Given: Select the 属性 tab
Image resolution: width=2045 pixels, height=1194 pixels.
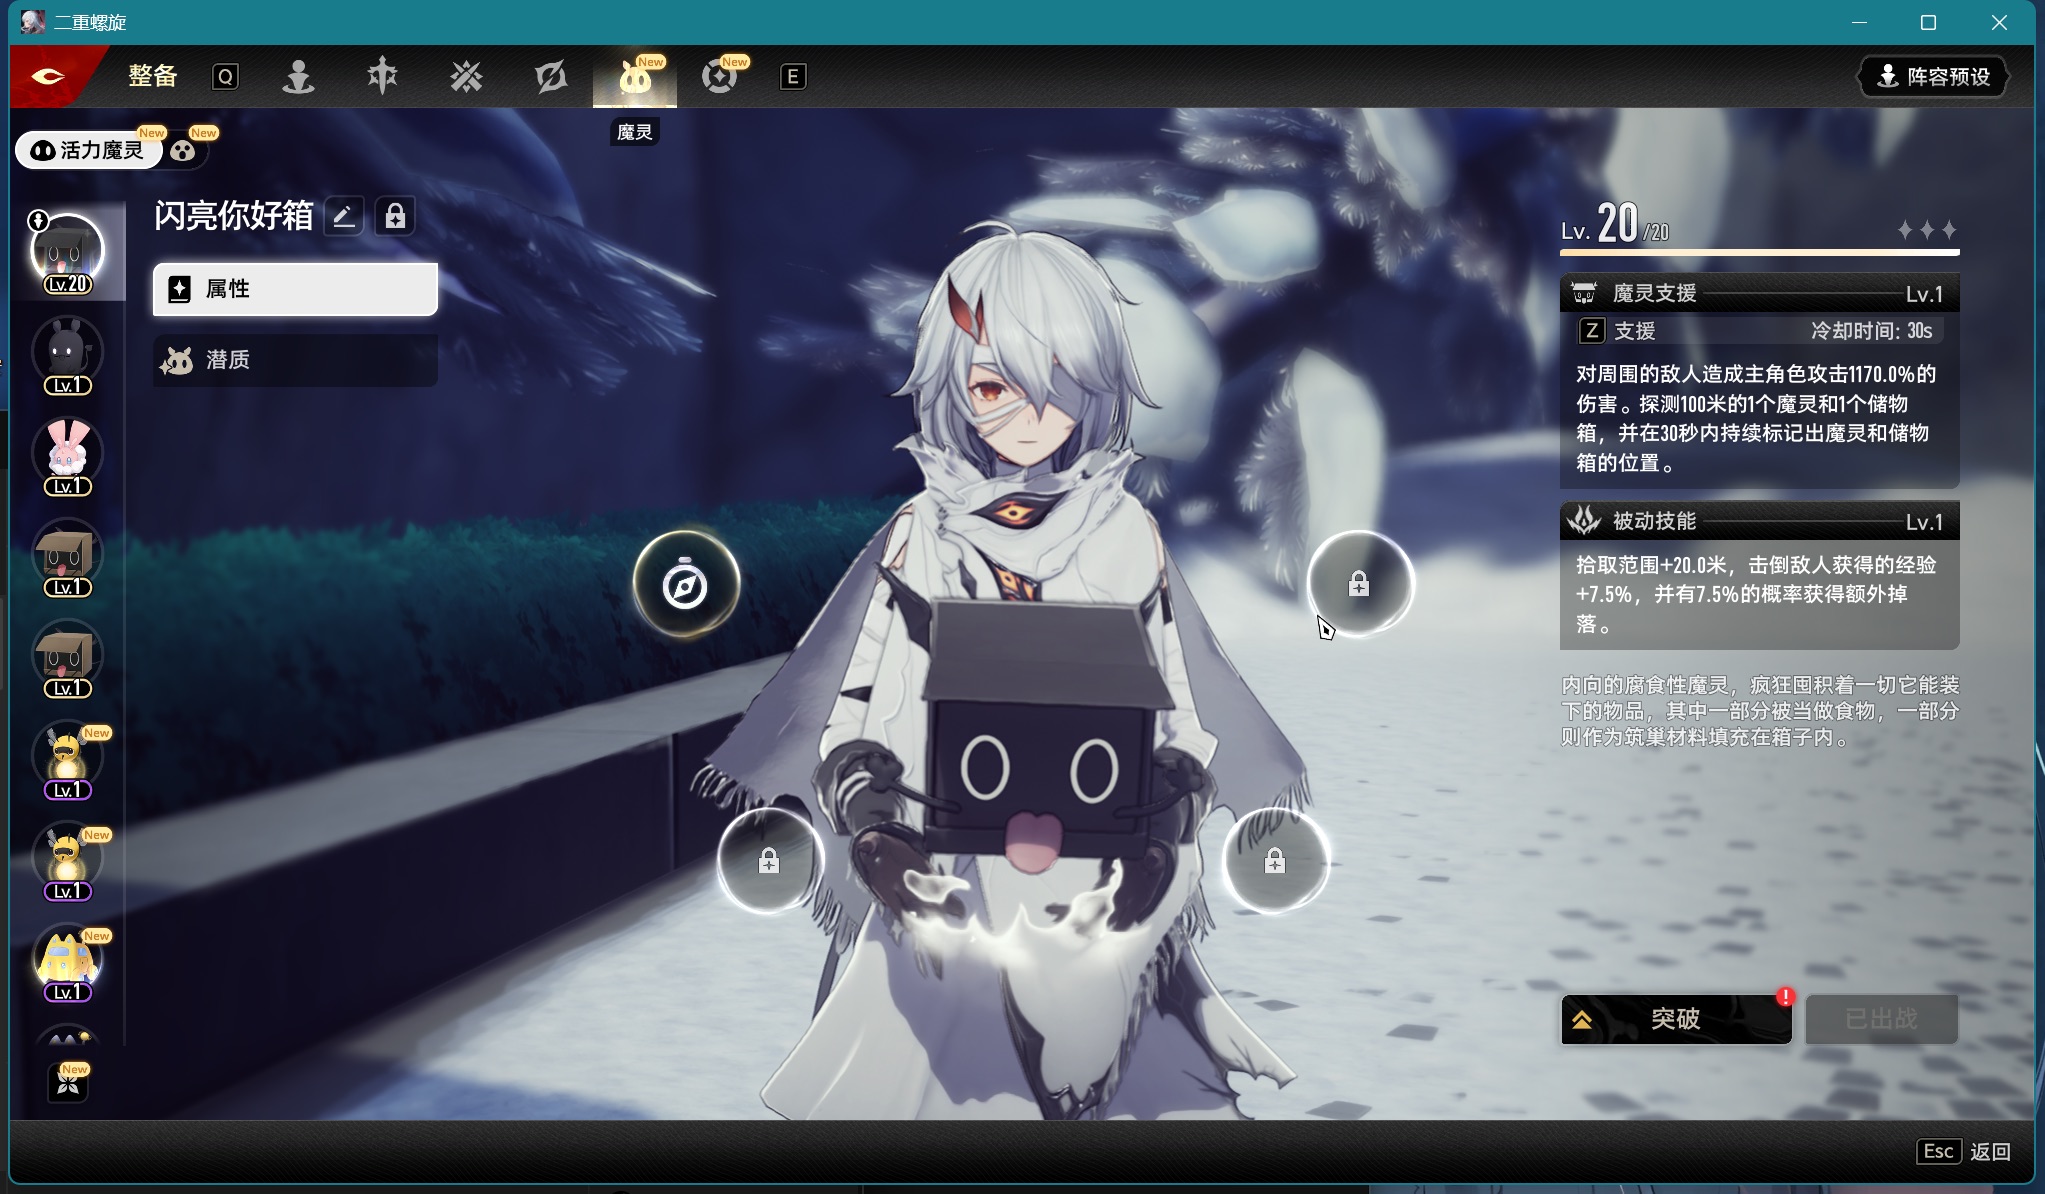Looking at the screenshot, I should 295,289.
